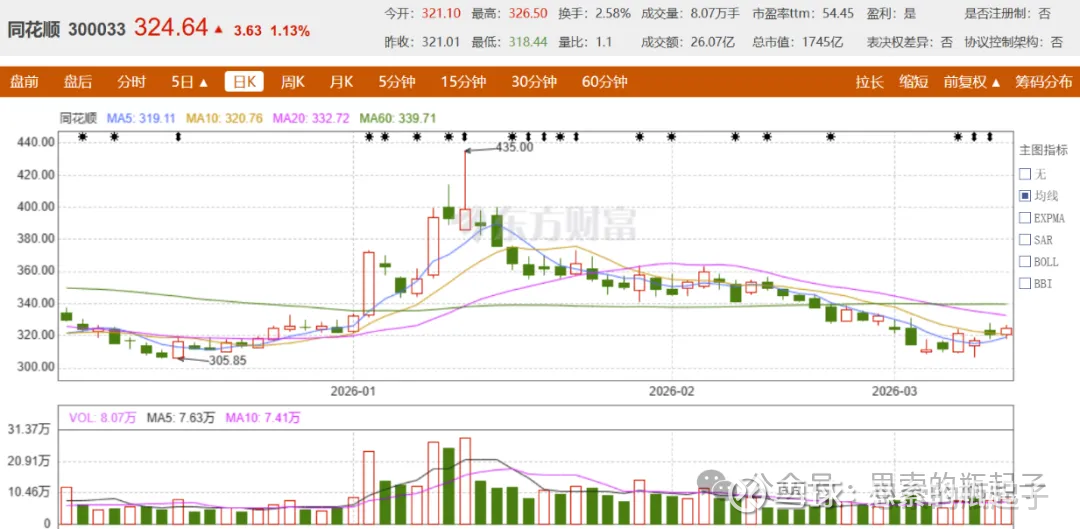
Task: Select 5分钟 interval
Action: (397, 83)
